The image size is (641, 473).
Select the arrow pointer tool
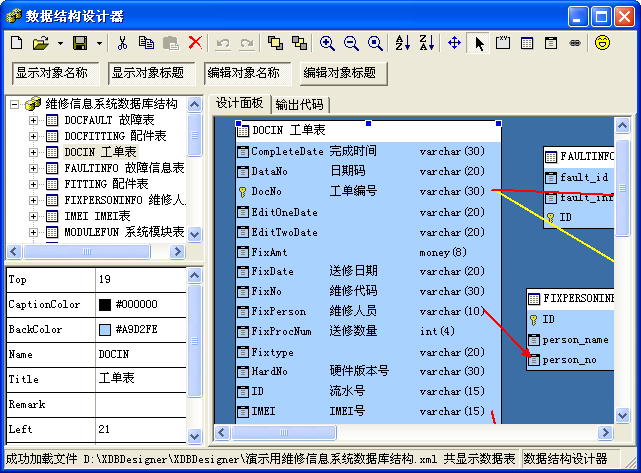pyautogui.click(x=479, y=43)
